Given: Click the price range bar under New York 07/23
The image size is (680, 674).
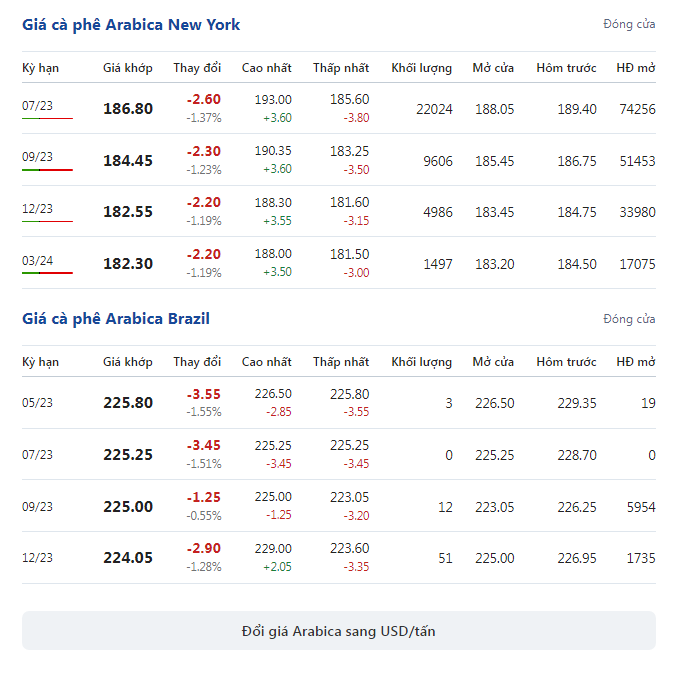Looking at the screenshot, I should (47, 118).
